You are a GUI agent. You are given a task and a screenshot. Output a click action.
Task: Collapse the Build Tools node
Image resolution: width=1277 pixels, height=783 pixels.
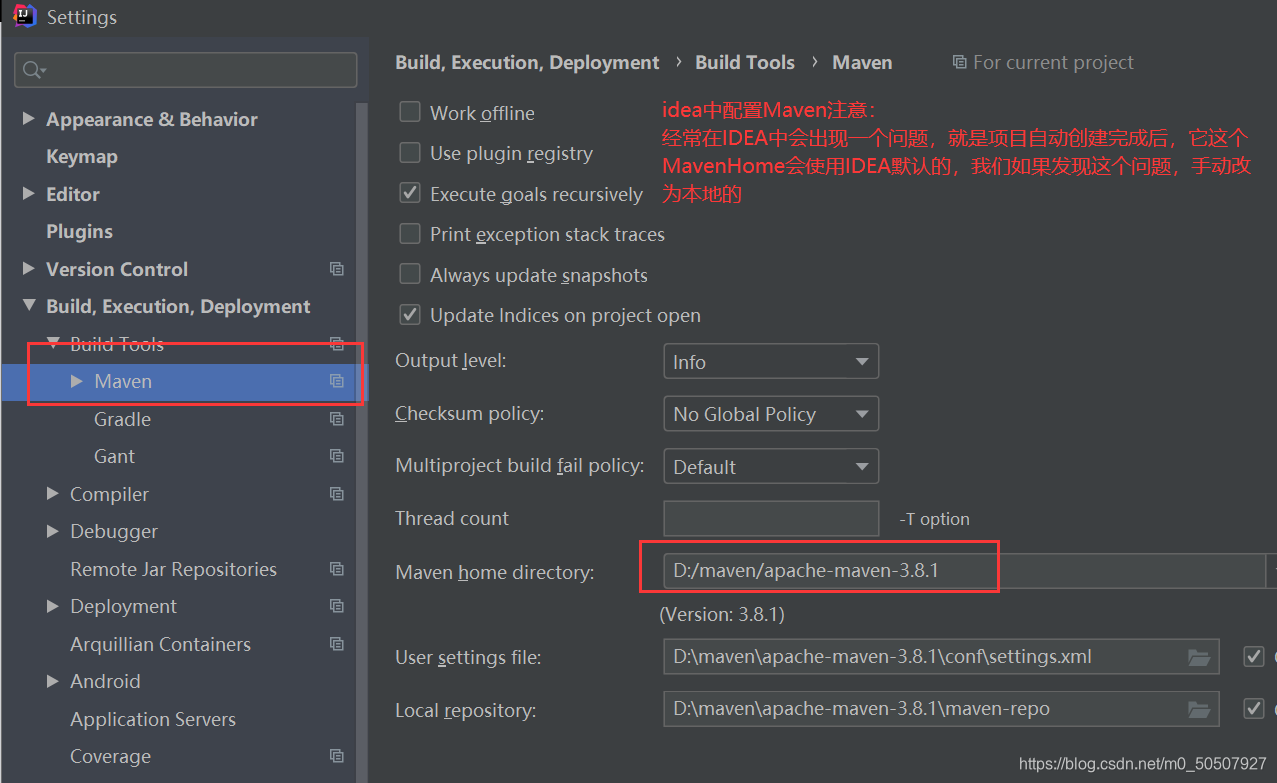(52, 344)
